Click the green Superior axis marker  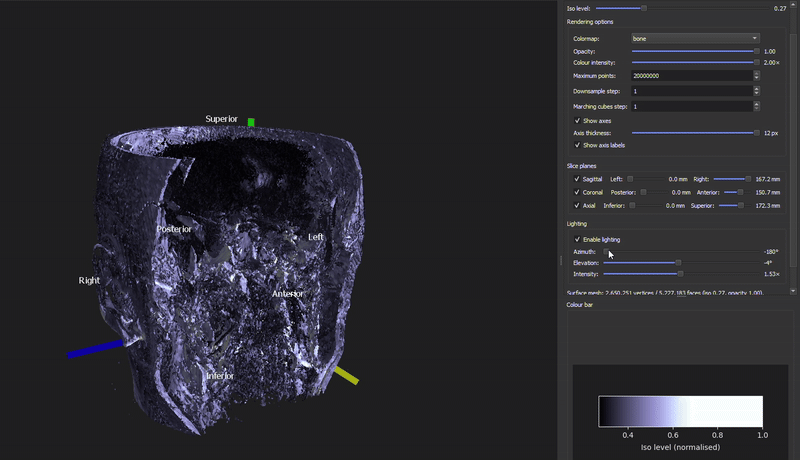[x=251, y=122]
